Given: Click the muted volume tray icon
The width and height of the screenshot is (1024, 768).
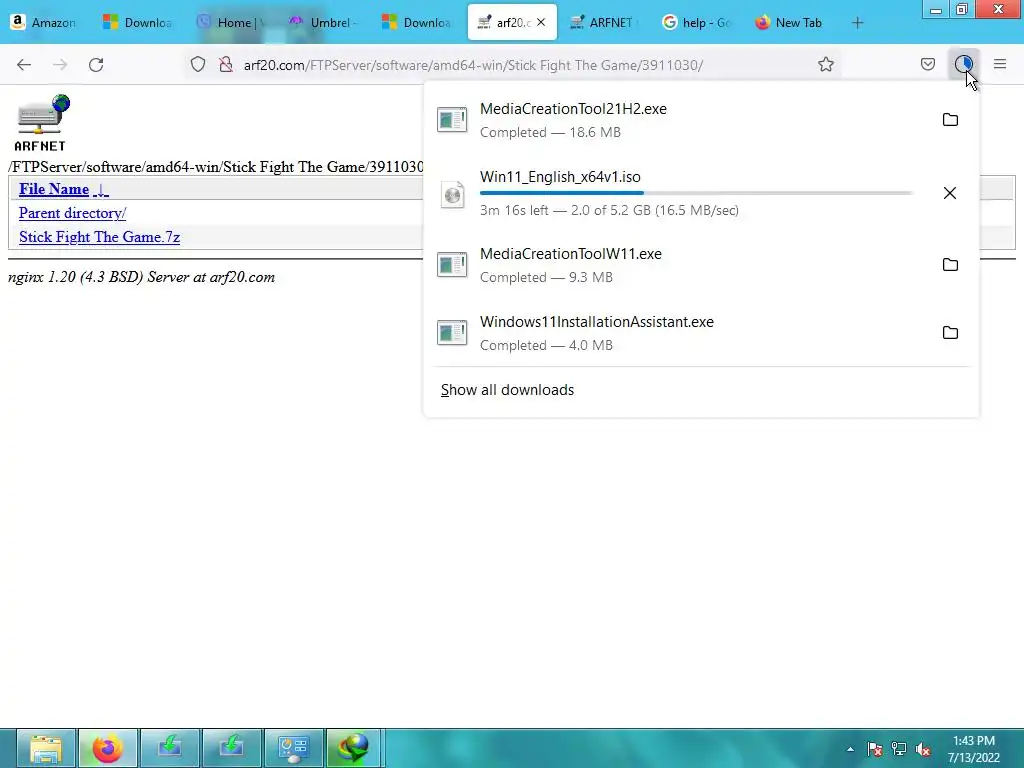Looking at the screenshot, I should (923, 749).
